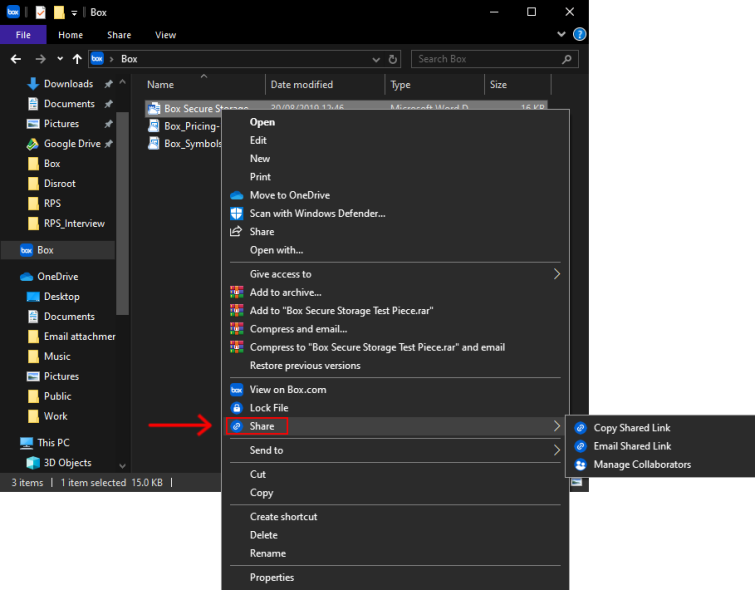This screenshot has height=590, width=755.
Task: Refresh the Box folder view
Action: 393,59
